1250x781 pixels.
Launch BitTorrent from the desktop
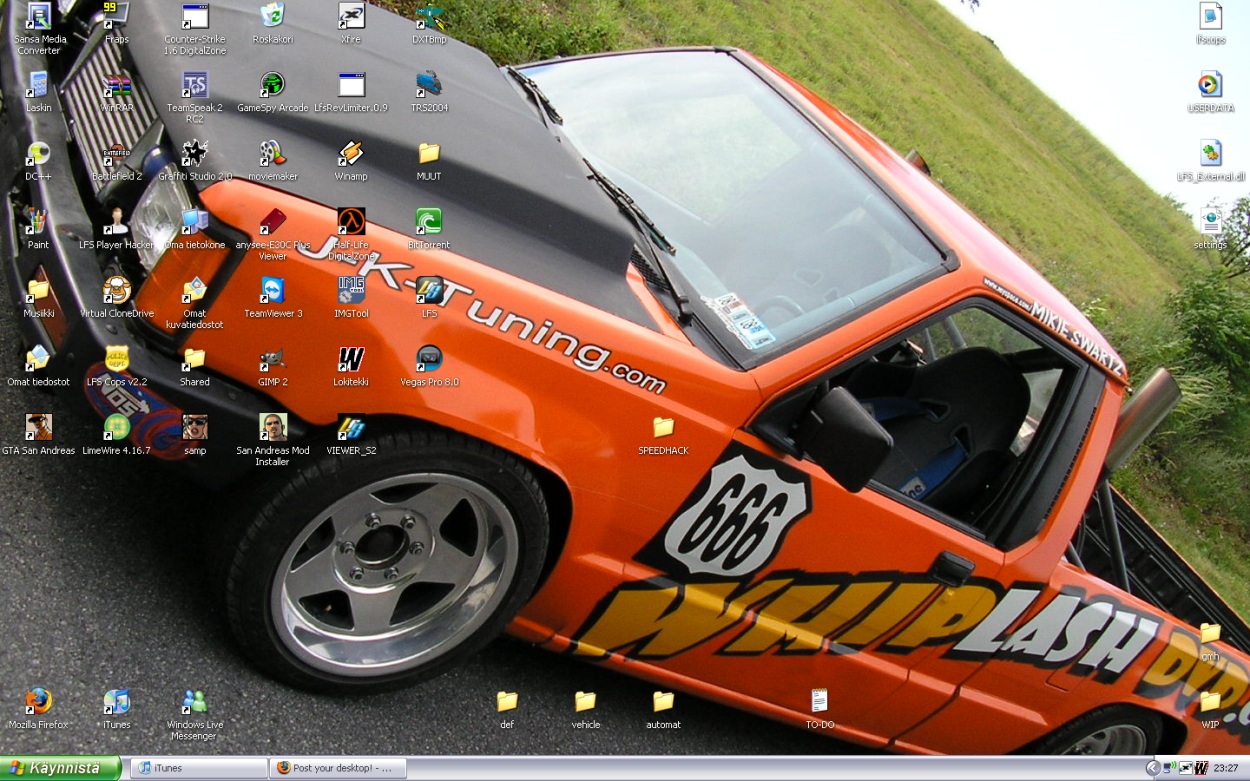coord(429,222)
